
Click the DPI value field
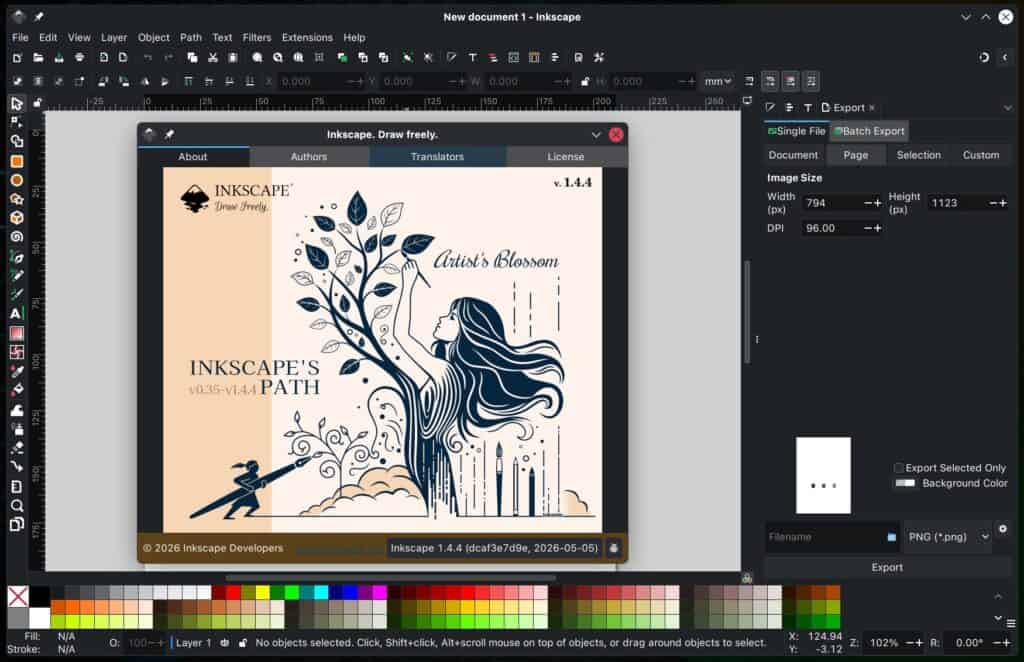832,228
